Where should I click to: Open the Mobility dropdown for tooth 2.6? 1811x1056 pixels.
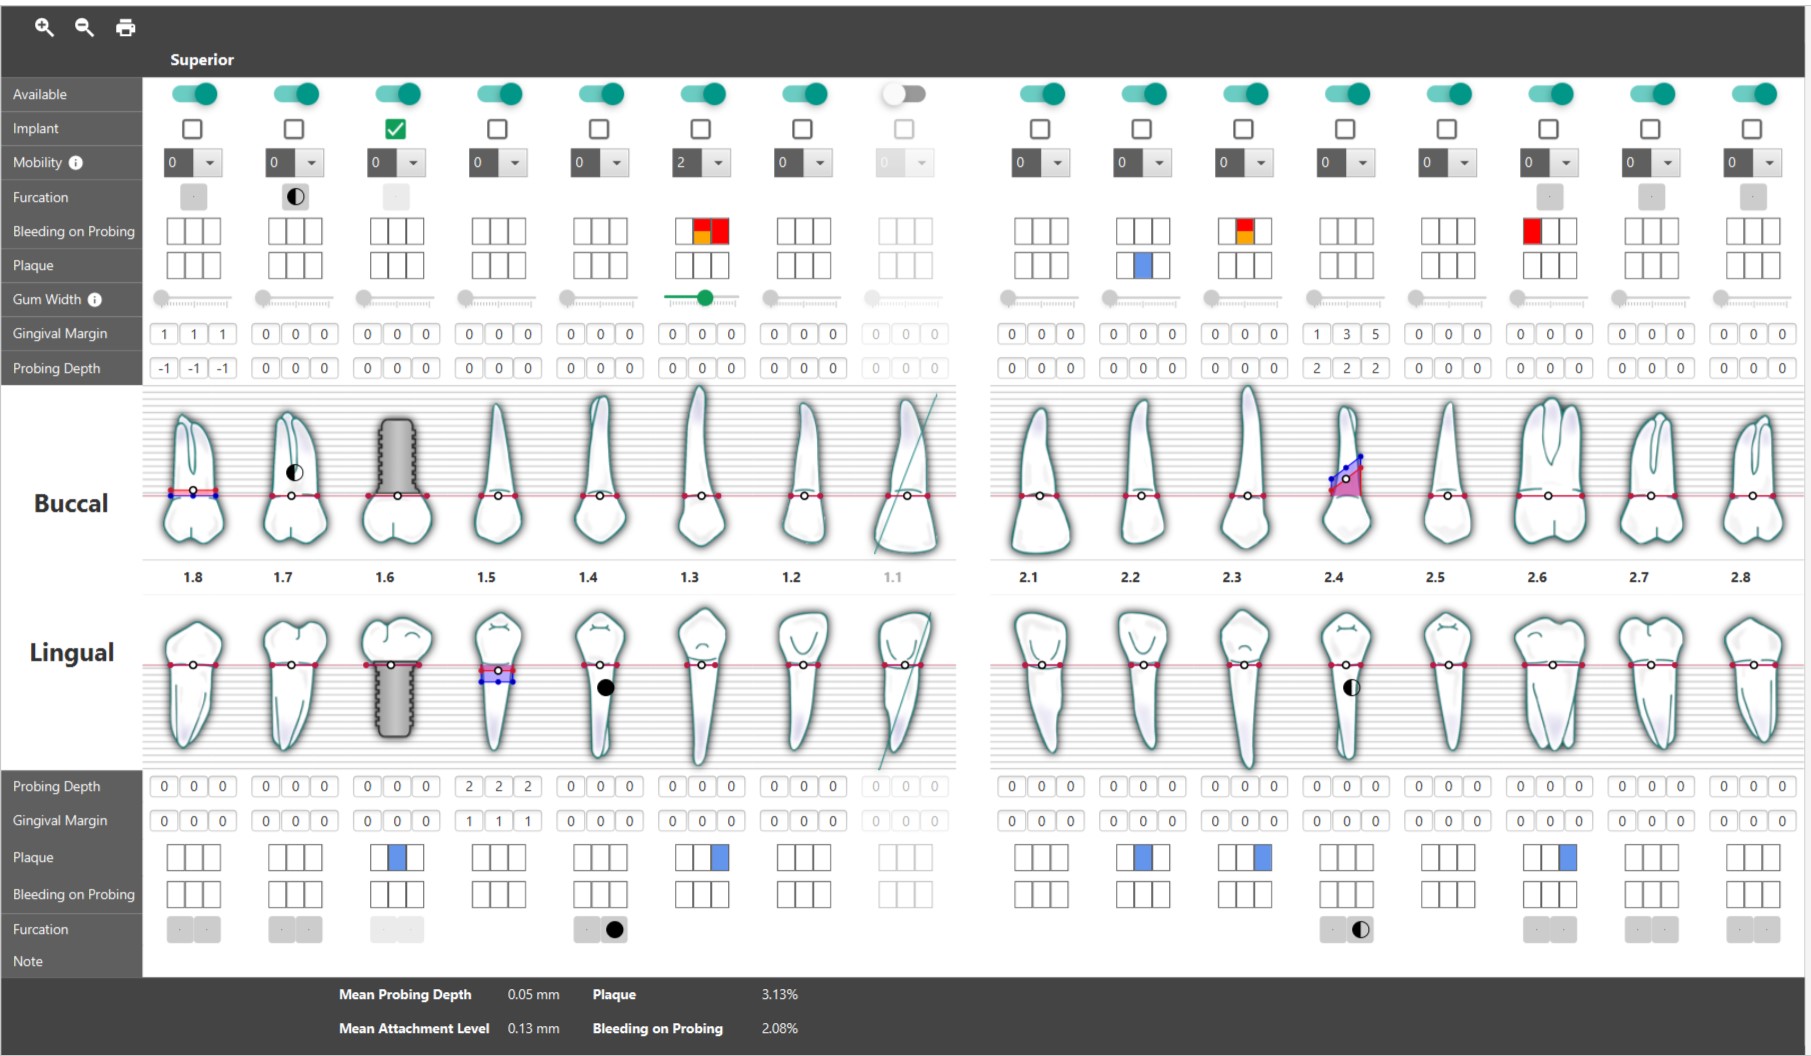pyautogui.click(x=1549, y=163)
